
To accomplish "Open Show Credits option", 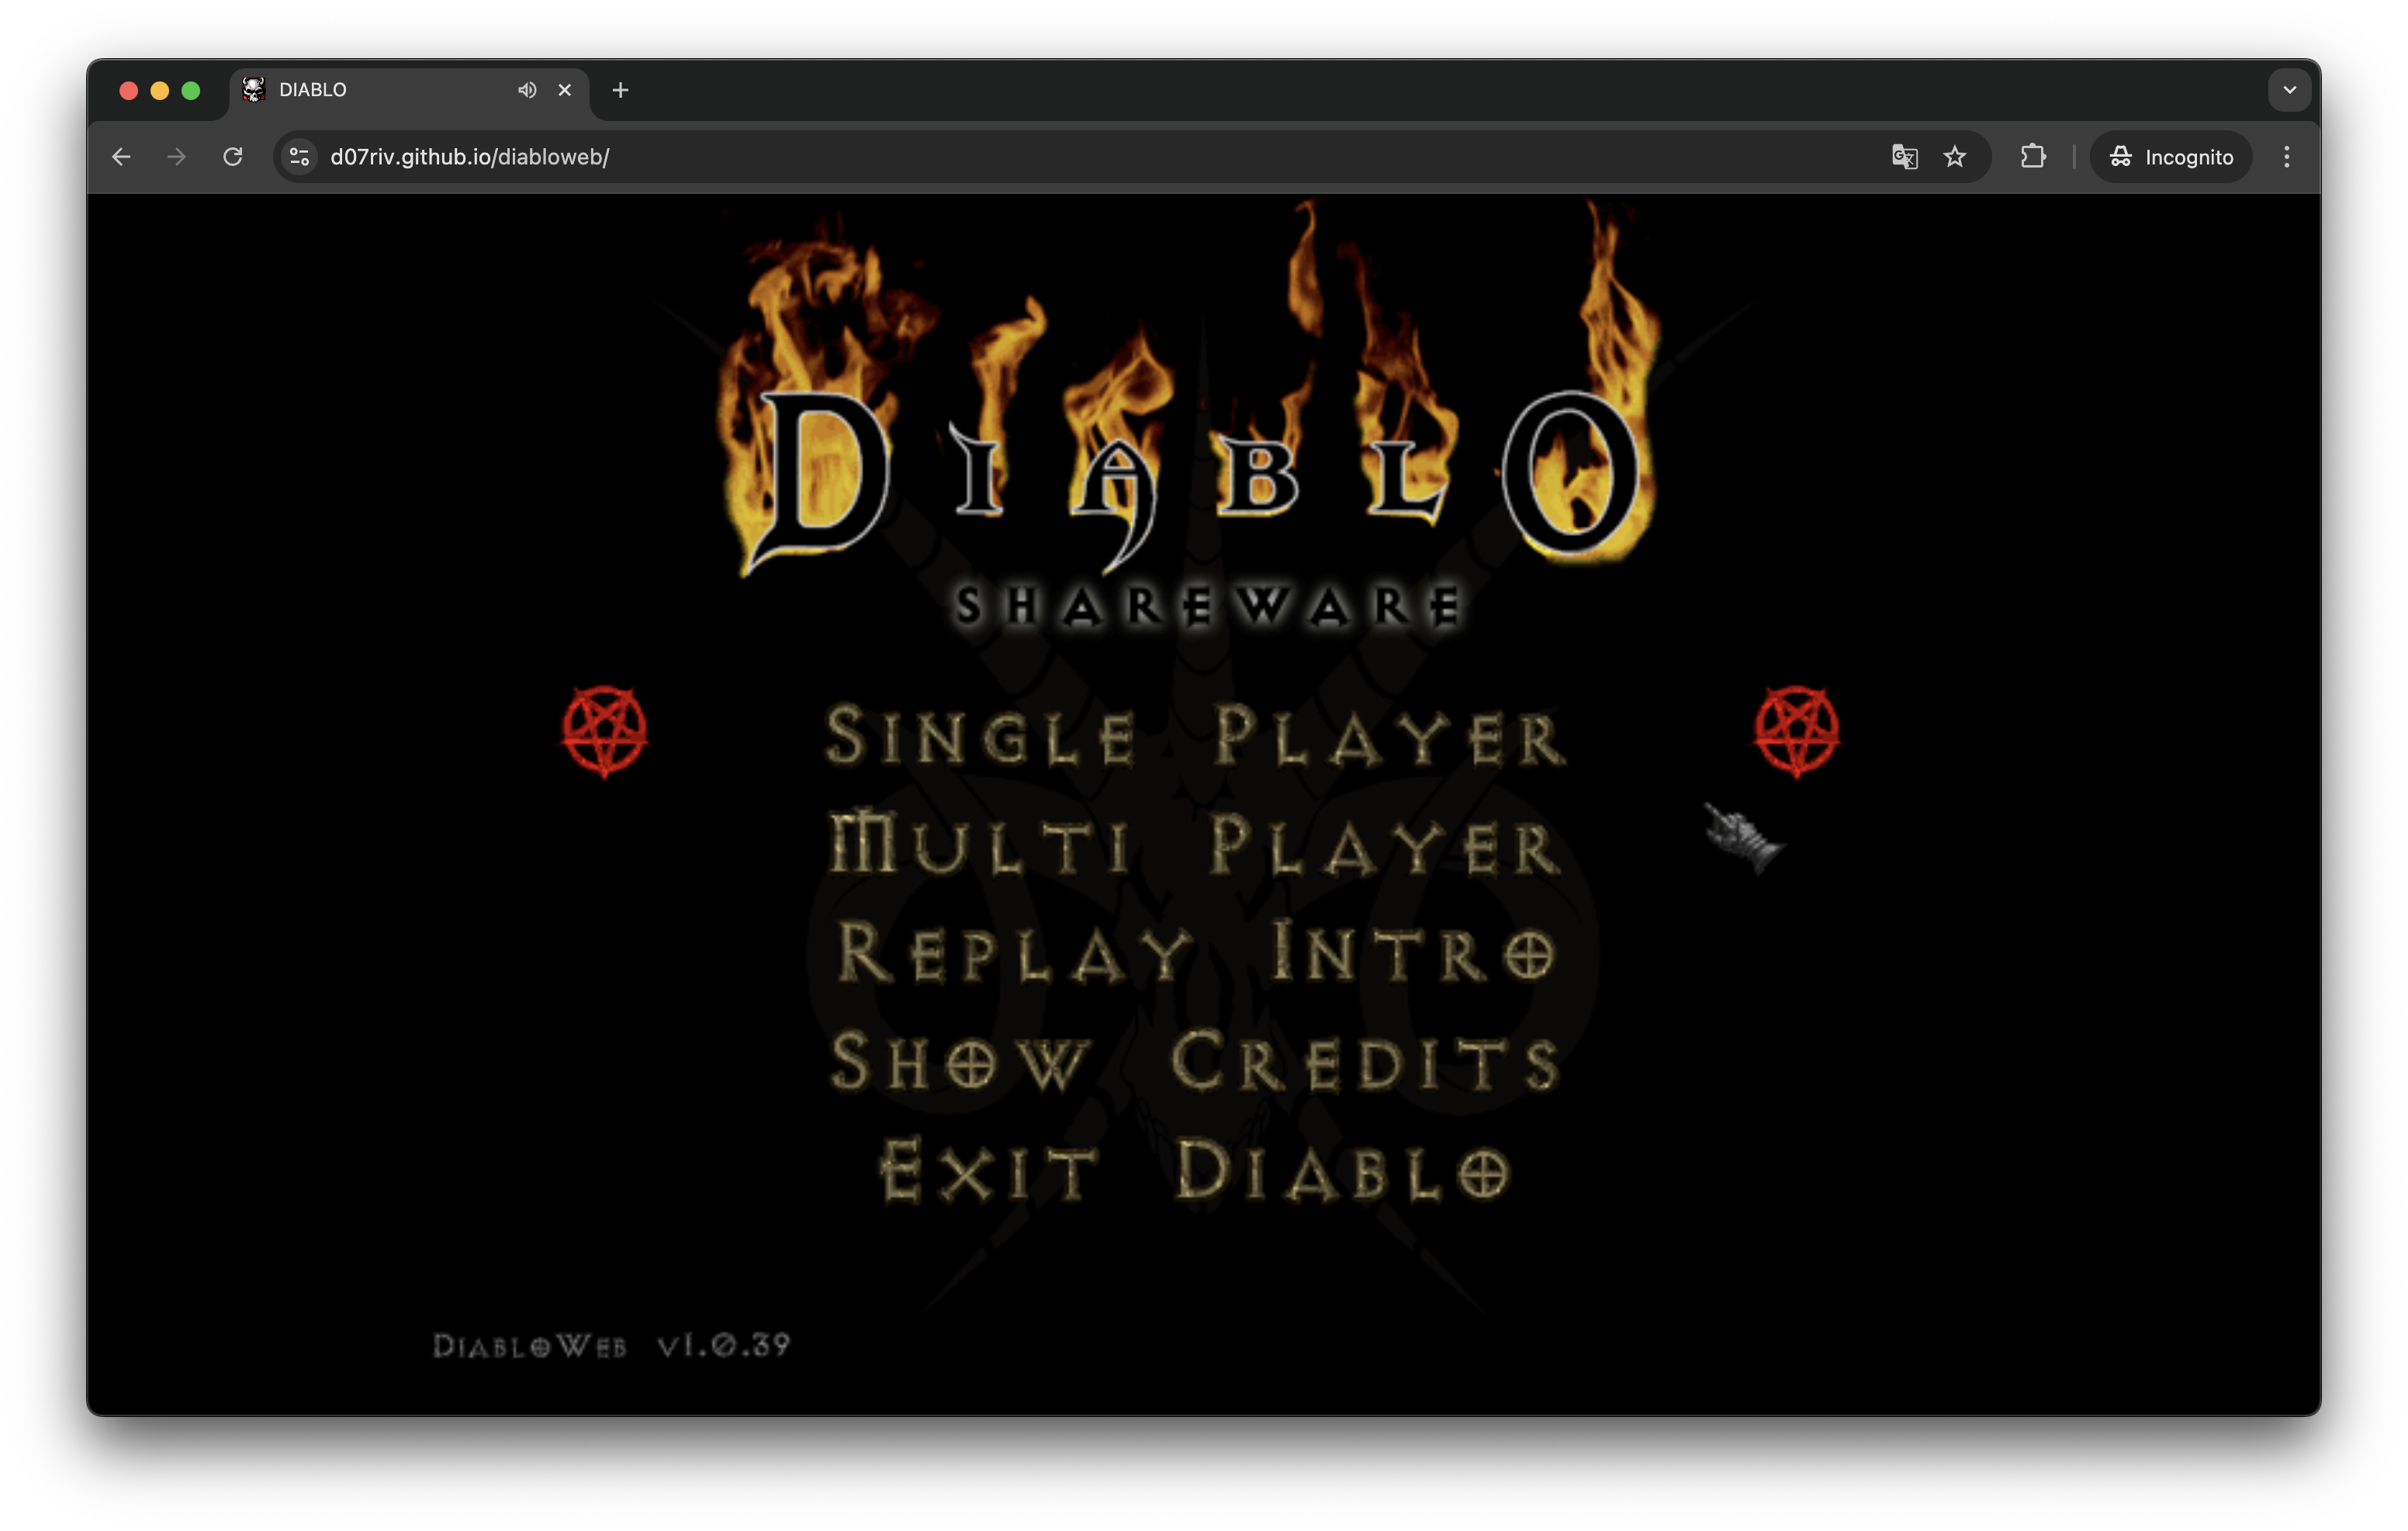I will [1195, 1061].
